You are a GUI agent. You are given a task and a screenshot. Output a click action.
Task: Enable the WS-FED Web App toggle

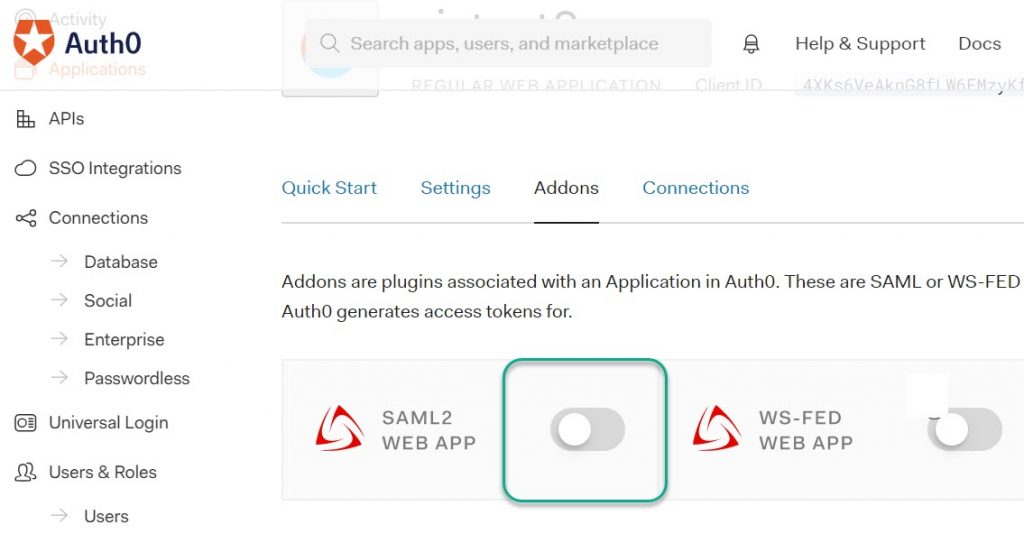964,429
